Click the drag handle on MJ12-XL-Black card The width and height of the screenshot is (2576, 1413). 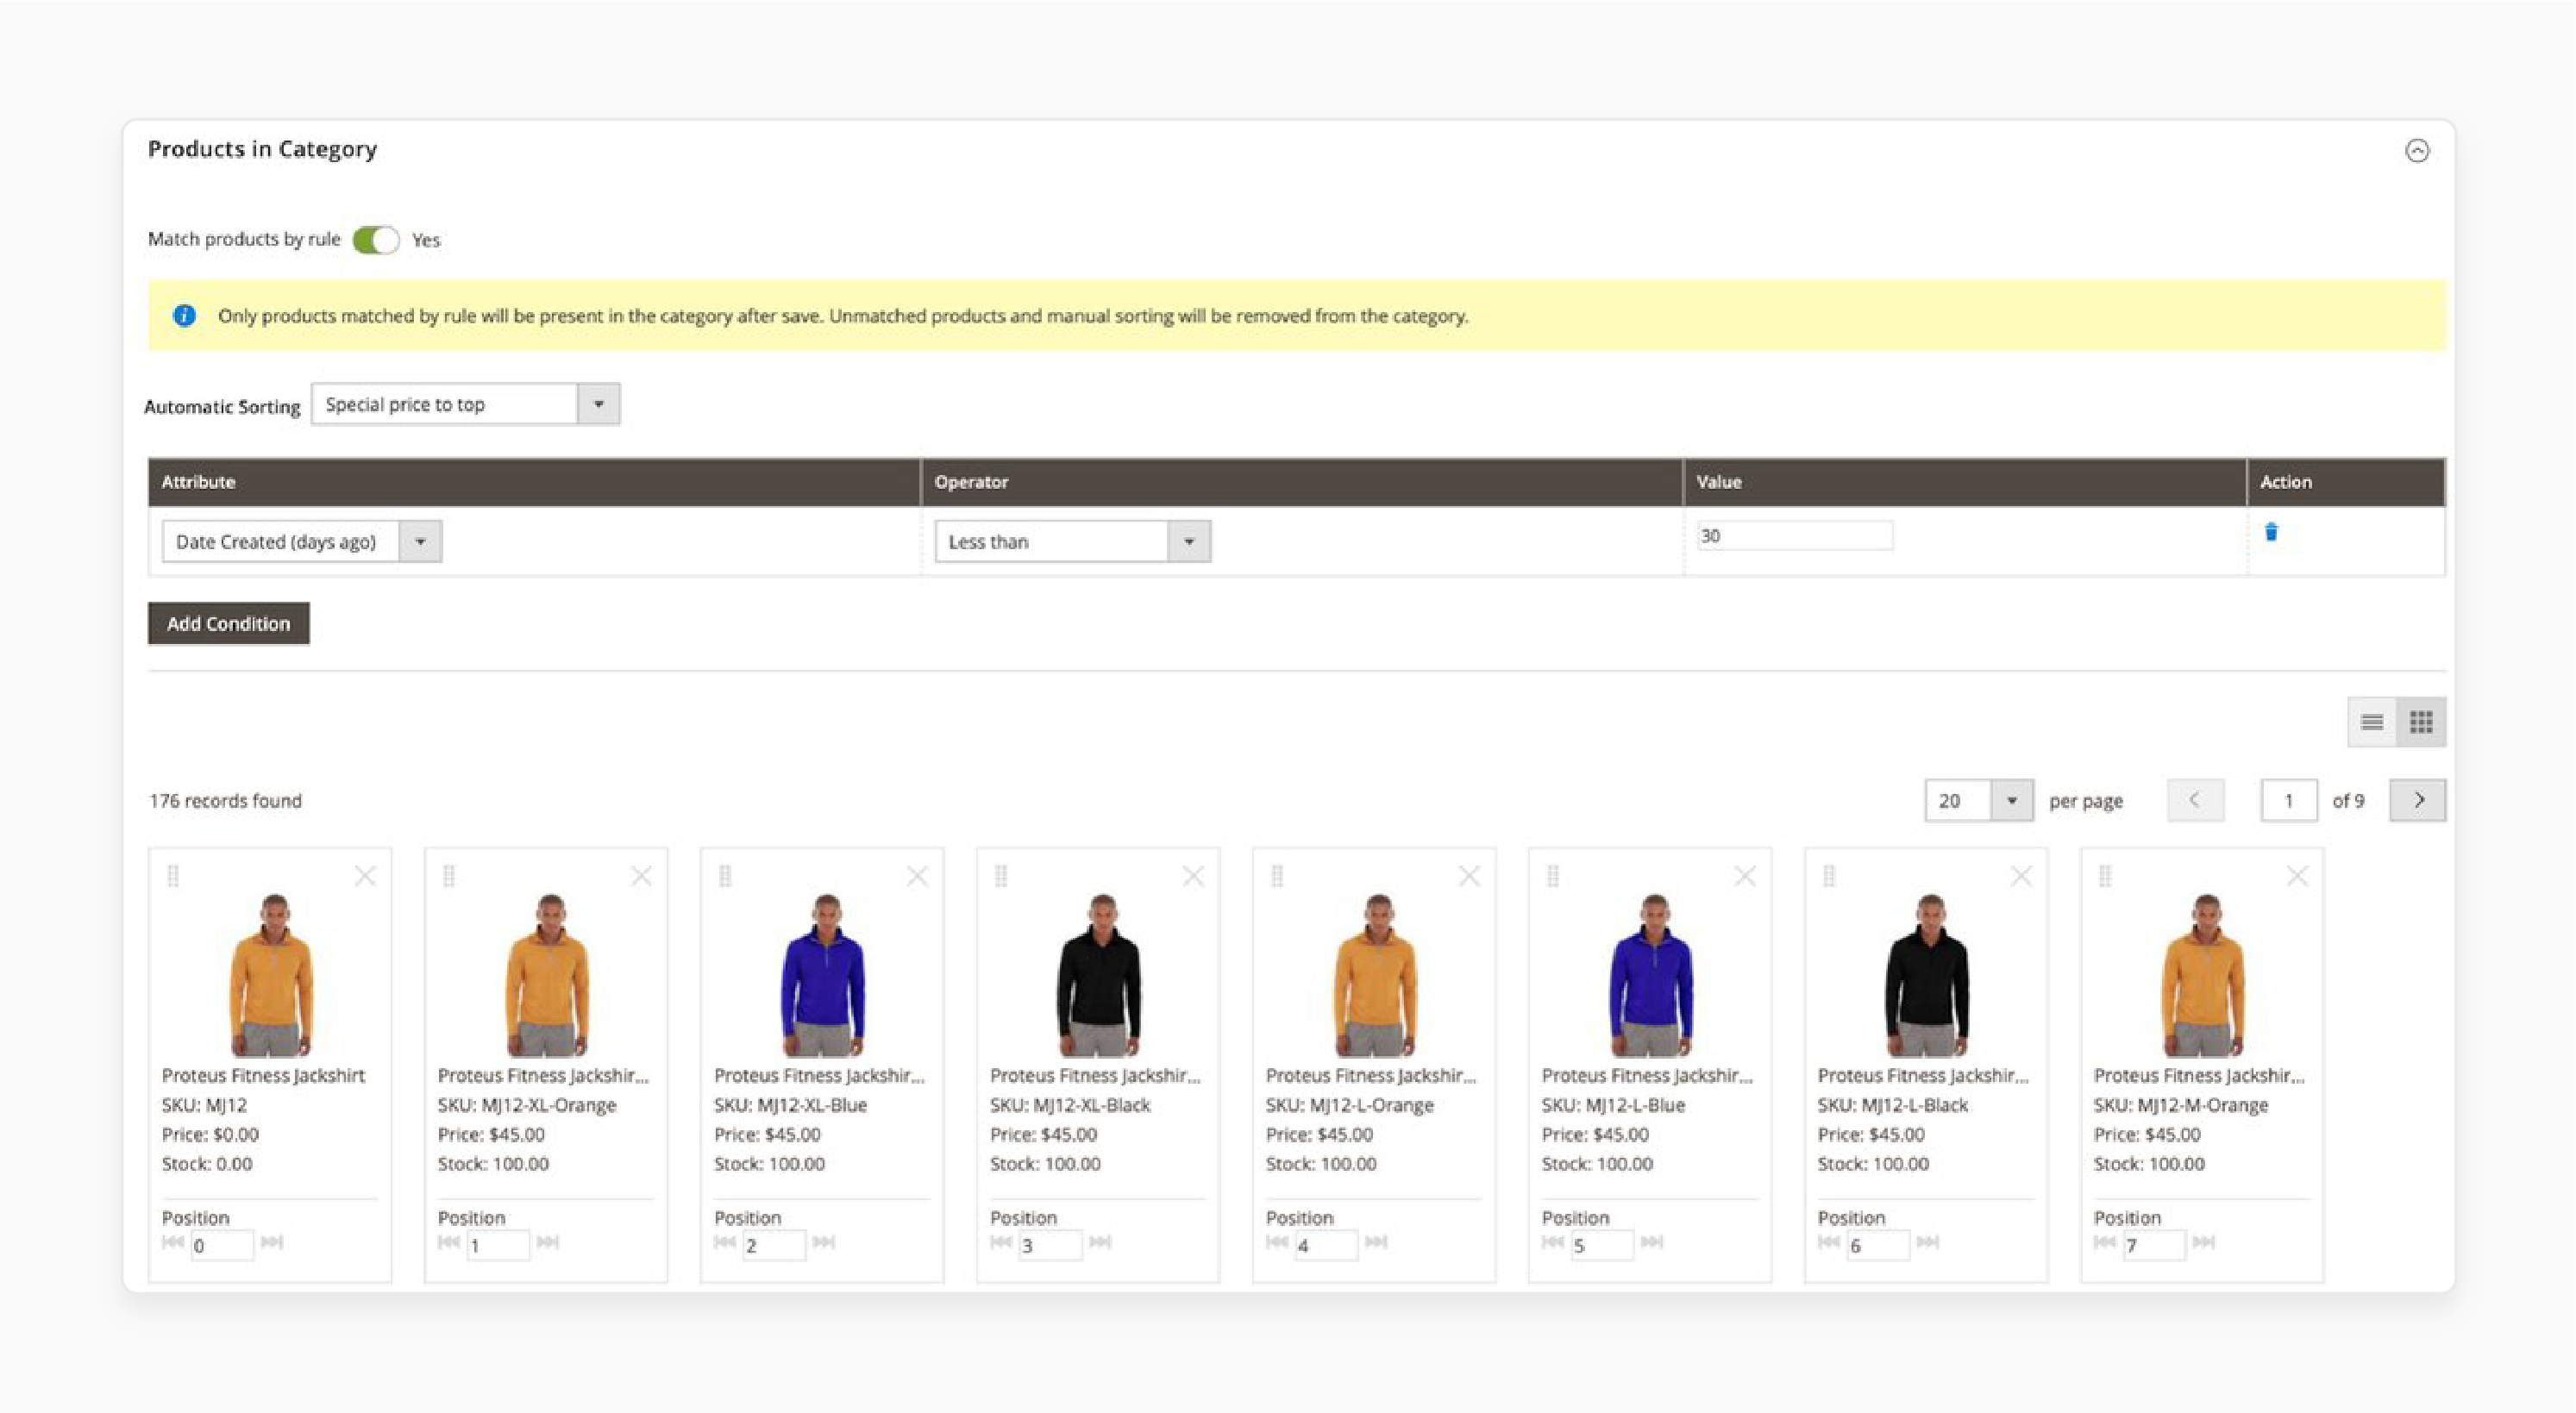1001,876
